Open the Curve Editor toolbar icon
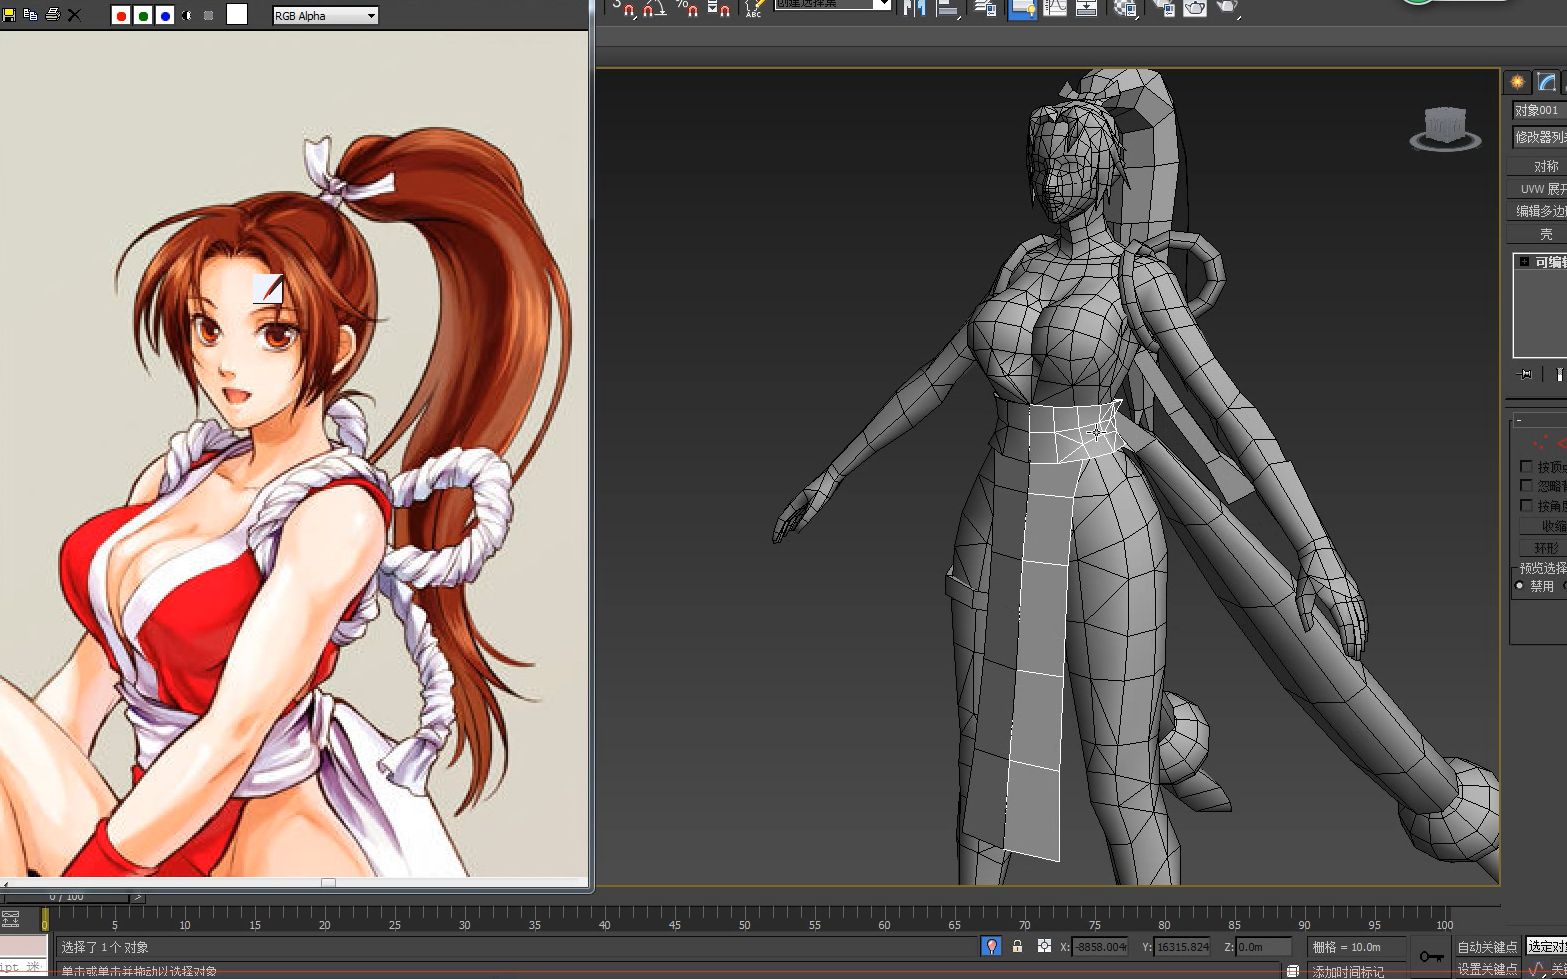The image size is (1567, 979). coord(1055,9)
